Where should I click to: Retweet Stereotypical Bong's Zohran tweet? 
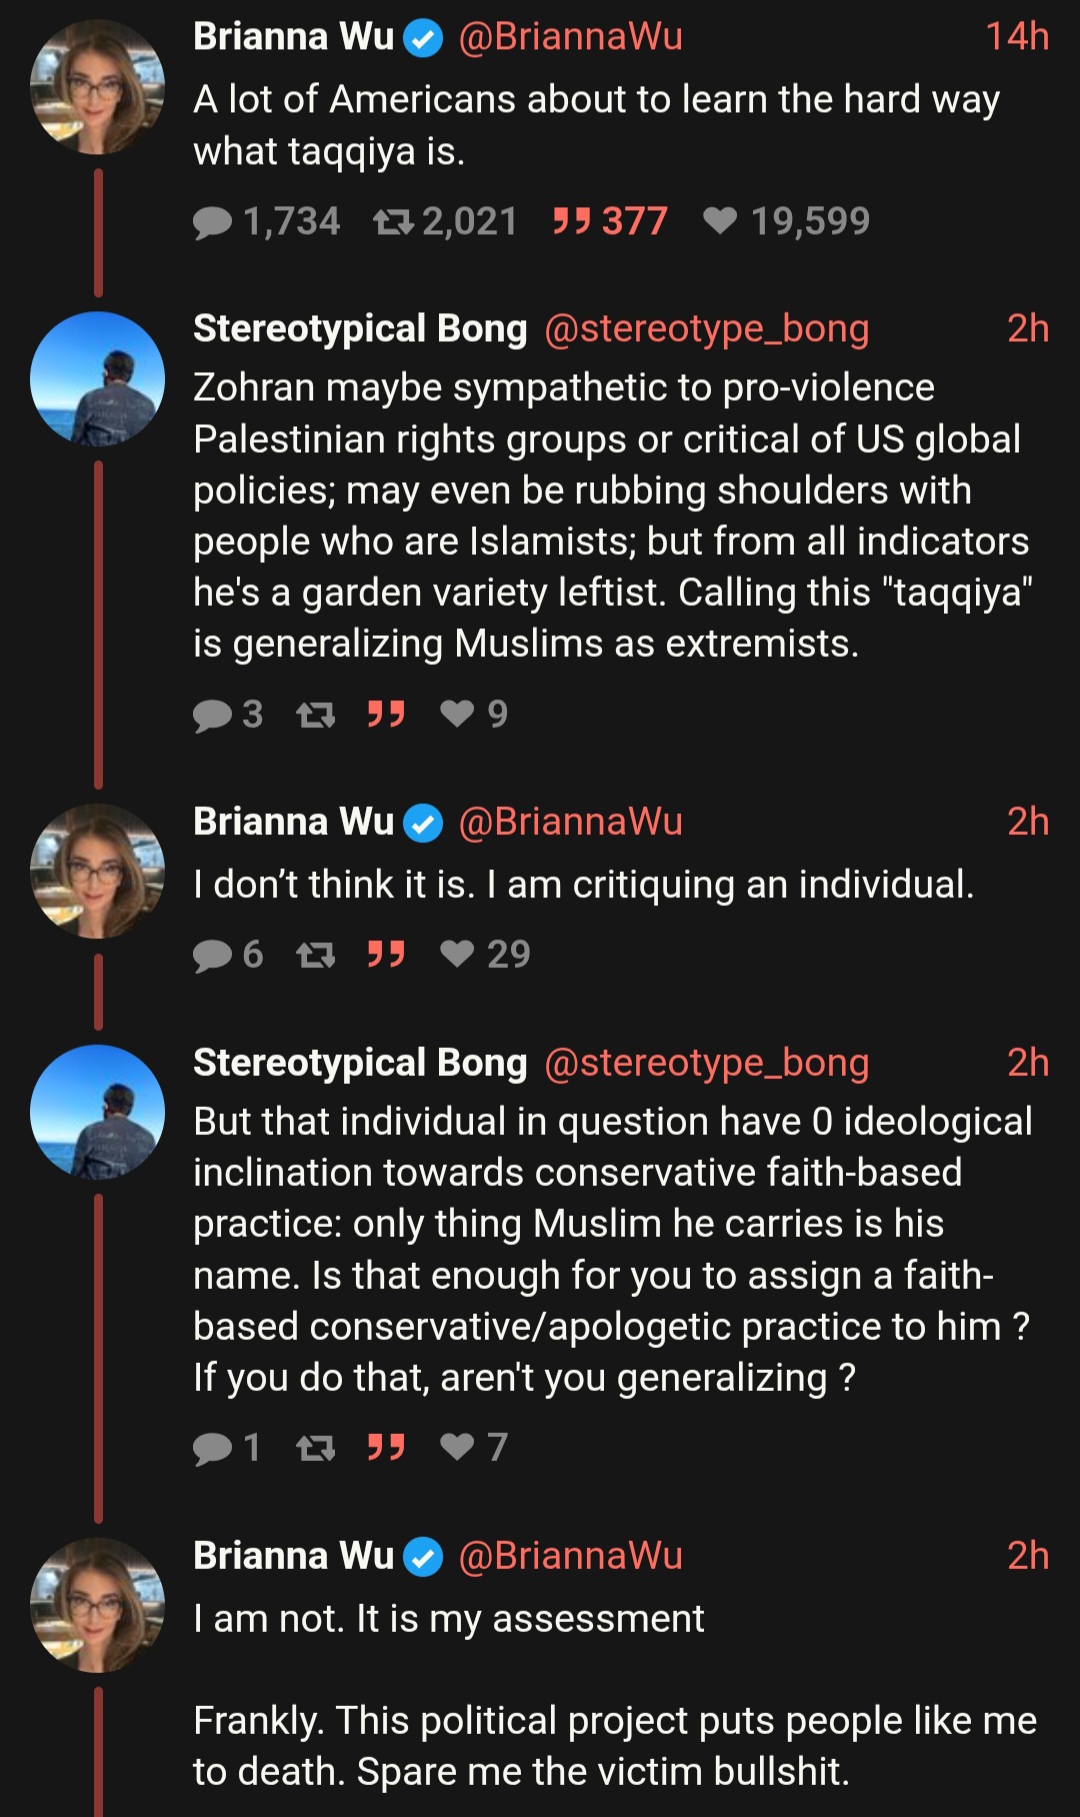(x=316, y=714)
